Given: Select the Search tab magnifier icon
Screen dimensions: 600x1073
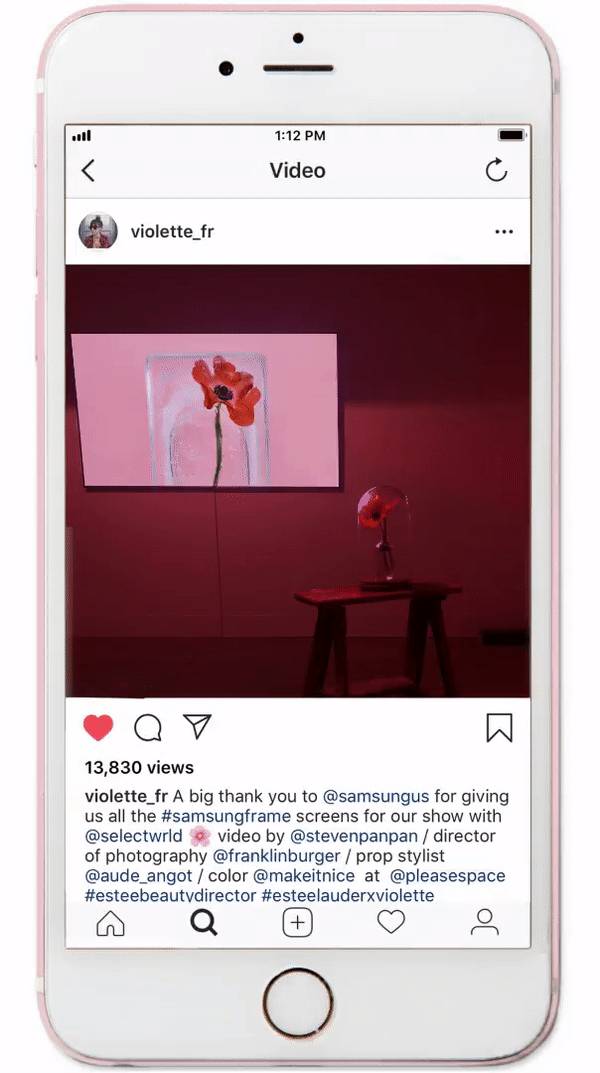Looking at the screenshot, I should pyautogui.click(x=204, y=922).
